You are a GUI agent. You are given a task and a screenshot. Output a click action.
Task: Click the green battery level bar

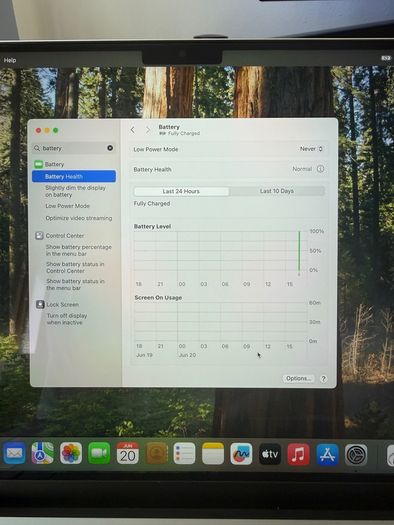click(x=299, y=251)
